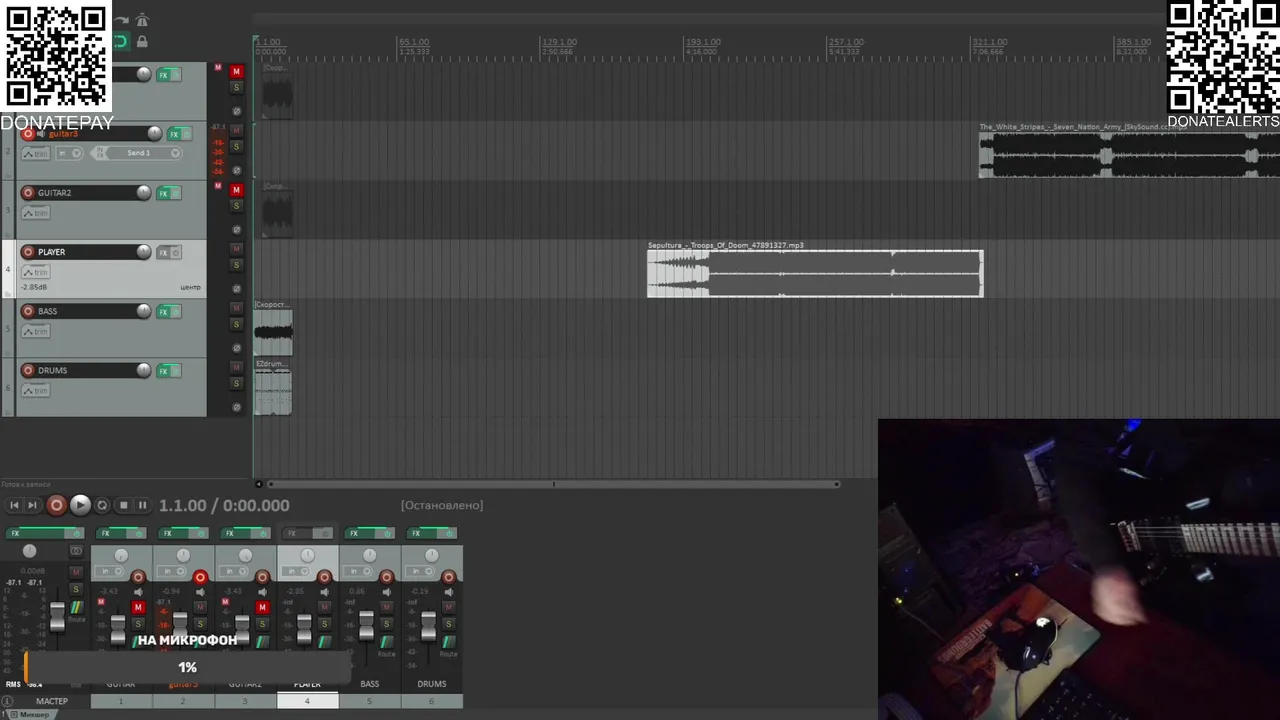Open guitar3 input 'in' dropdown in track list

click(x=69, y=153)
